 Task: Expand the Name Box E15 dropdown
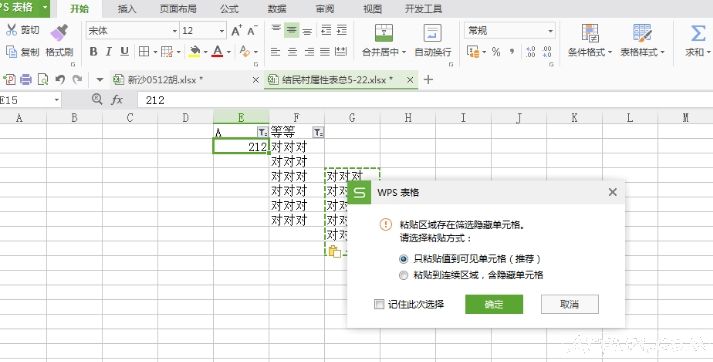(x=57, y=100)
